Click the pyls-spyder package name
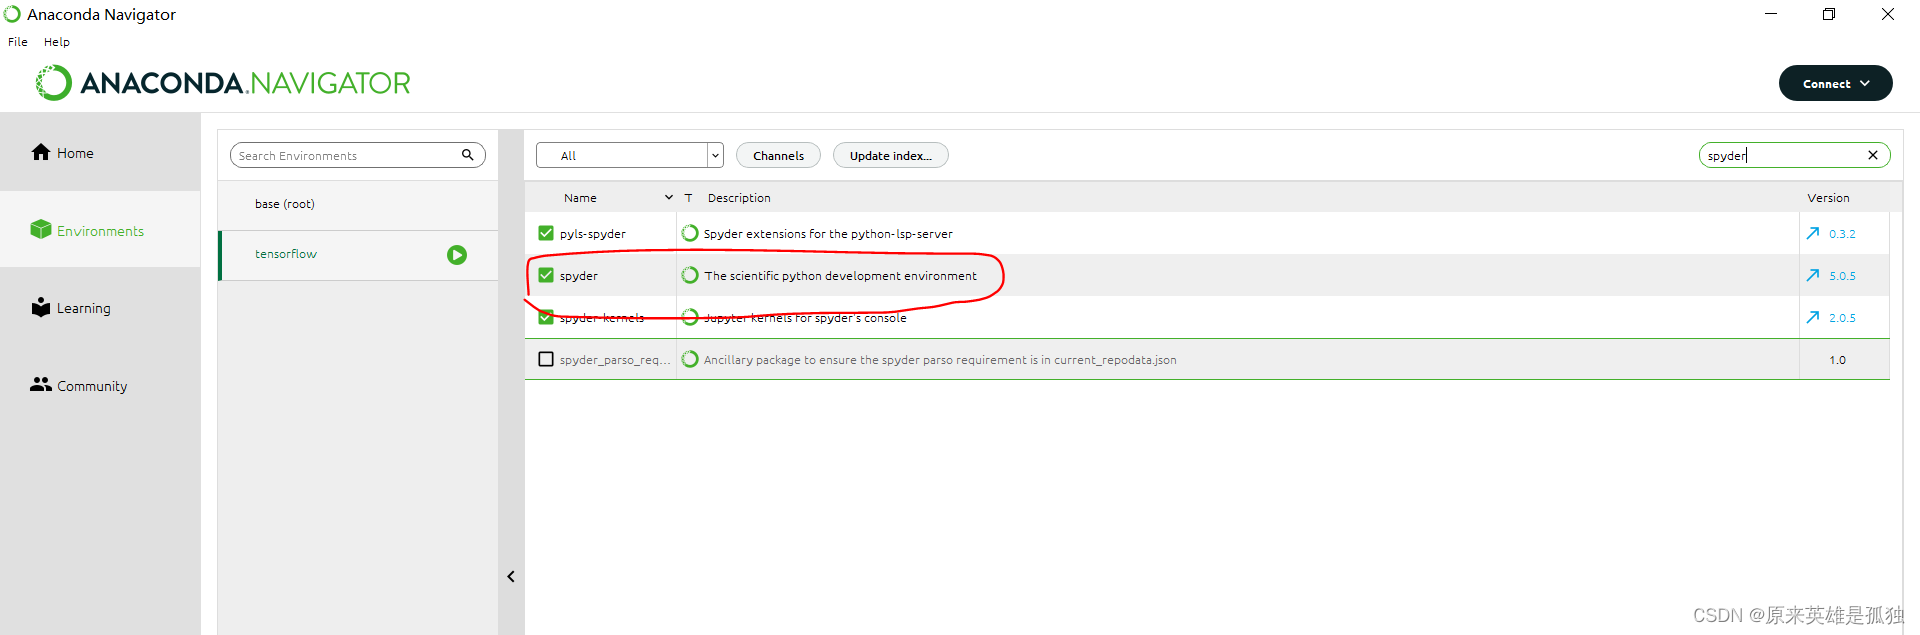This screenshot has width=1920, height=635. pyautogui.click(x=593, y=234)
